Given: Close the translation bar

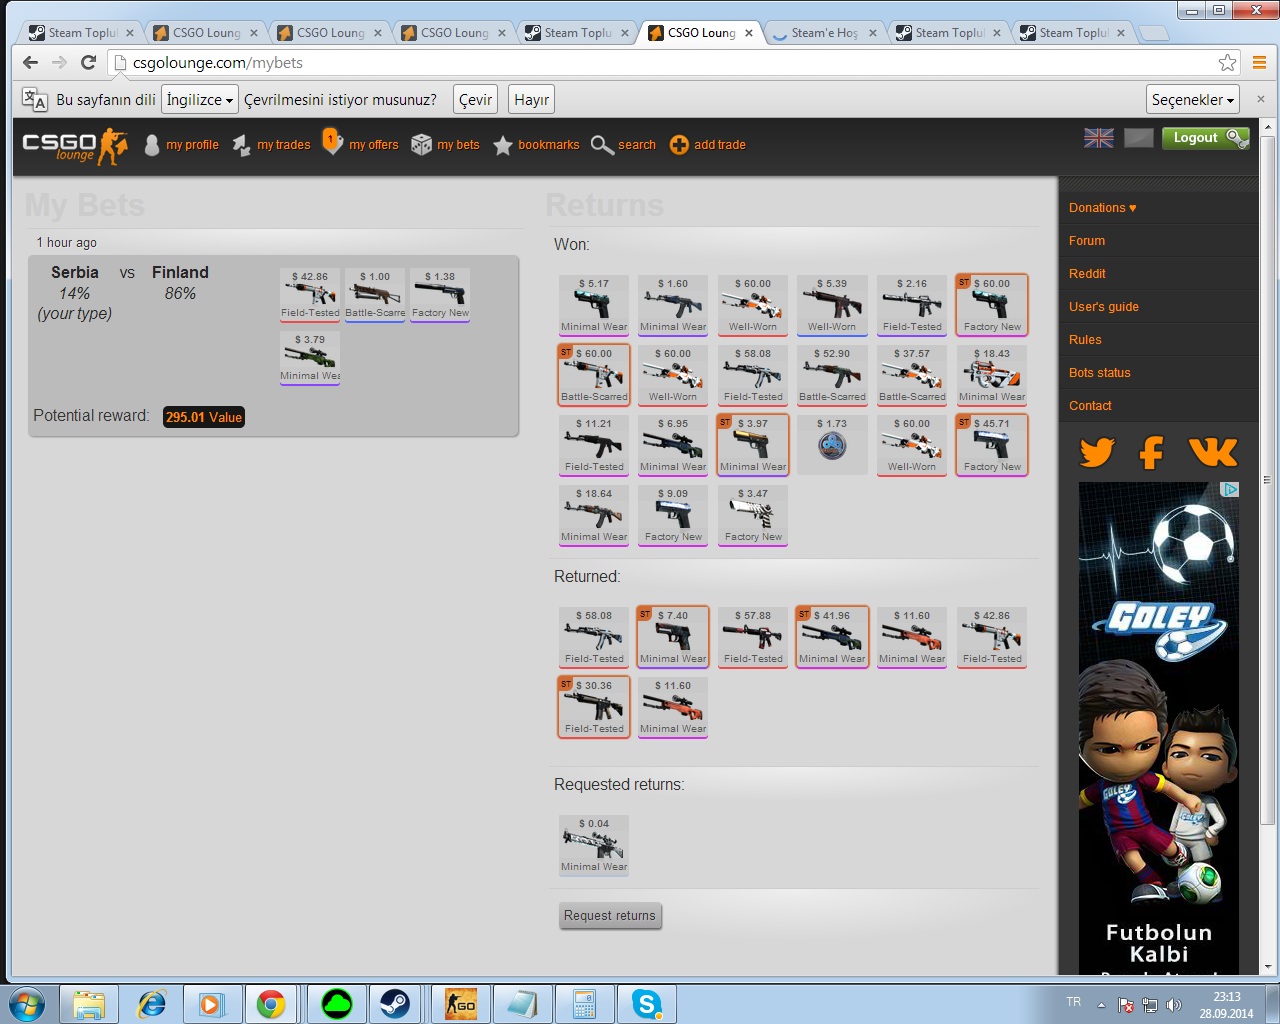Looking at the screenshot, I should [x=1260, y=99].
